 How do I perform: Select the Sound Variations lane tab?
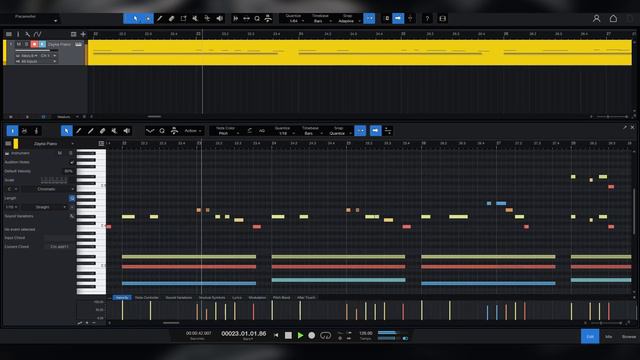click(x=179, y=298)
